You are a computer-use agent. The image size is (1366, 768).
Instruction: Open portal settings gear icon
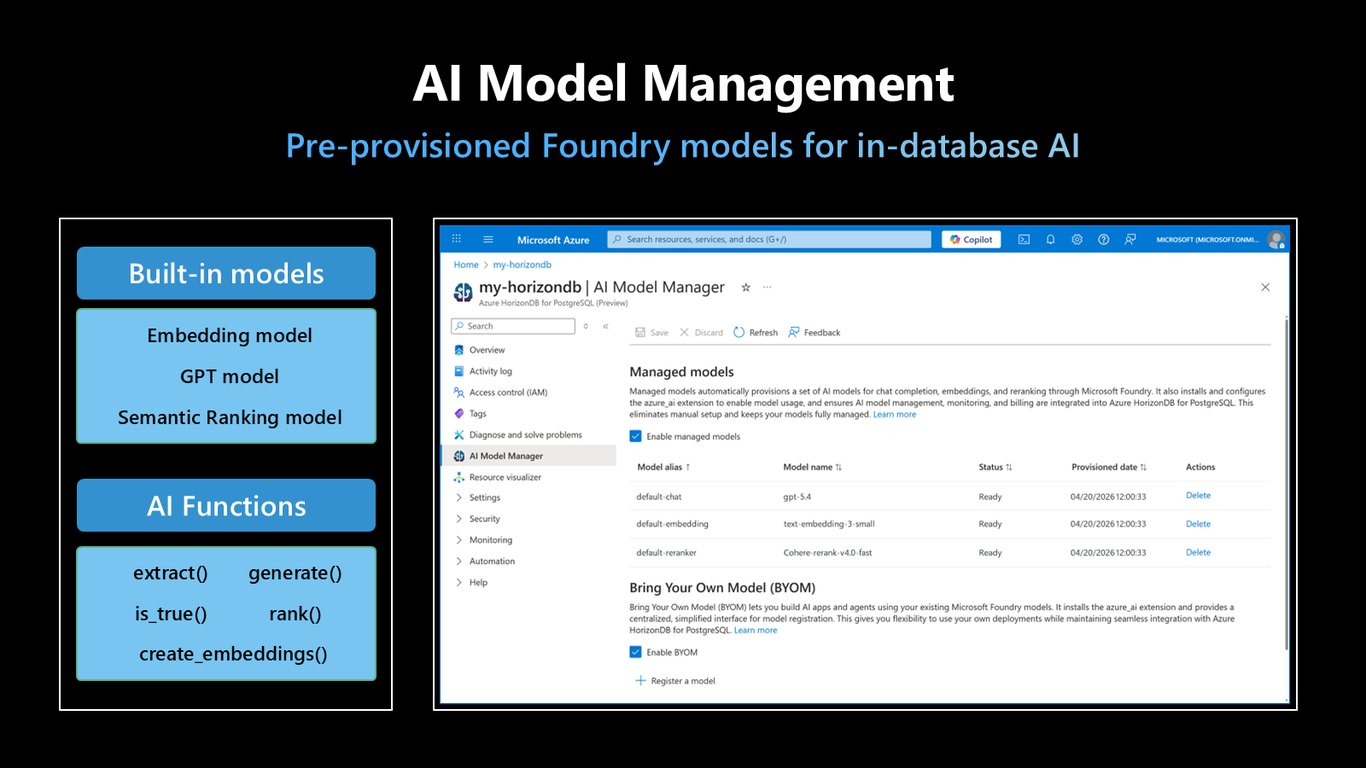click(1077, 239)
